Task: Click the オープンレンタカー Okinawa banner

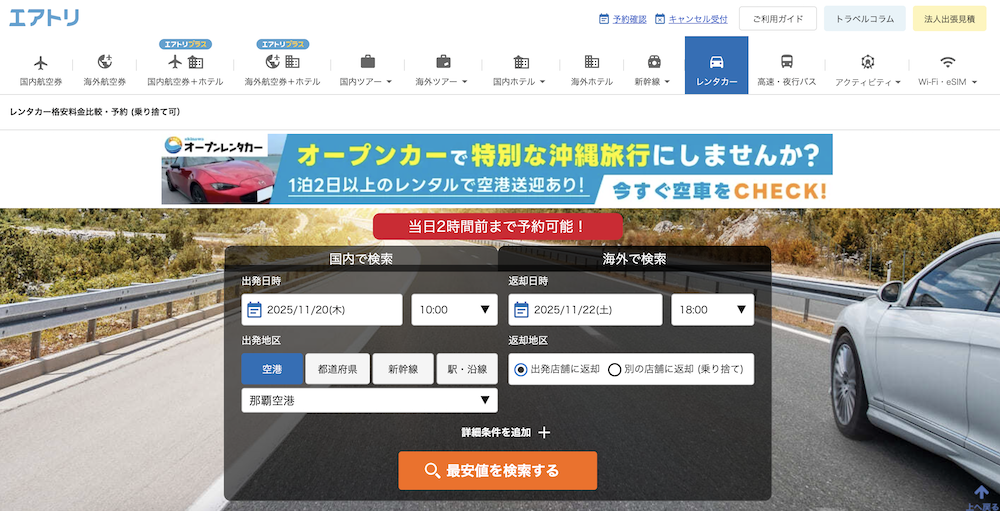Action: pyautogui.click(x=497, y=169)
